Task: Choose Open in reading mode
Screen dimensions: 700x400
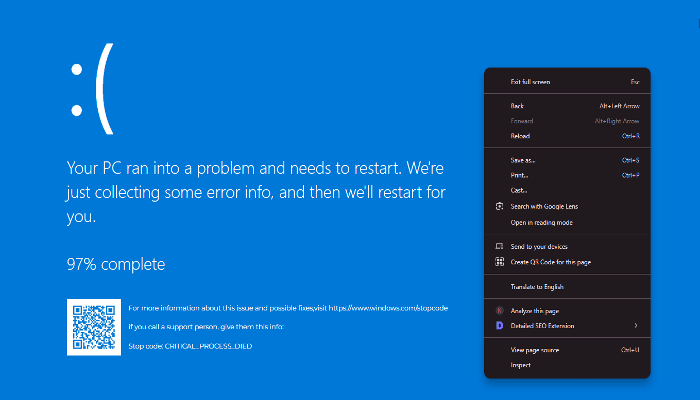Action: 567,222
